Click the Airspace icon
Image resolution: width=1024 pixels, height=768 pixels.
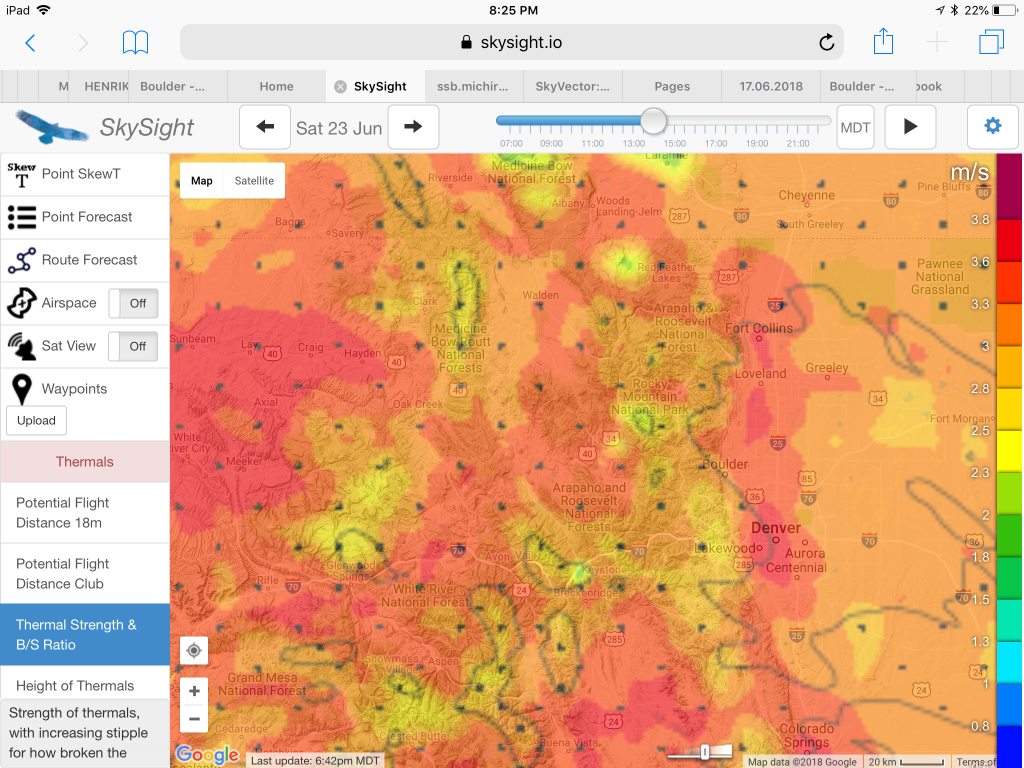pos(22,303)
